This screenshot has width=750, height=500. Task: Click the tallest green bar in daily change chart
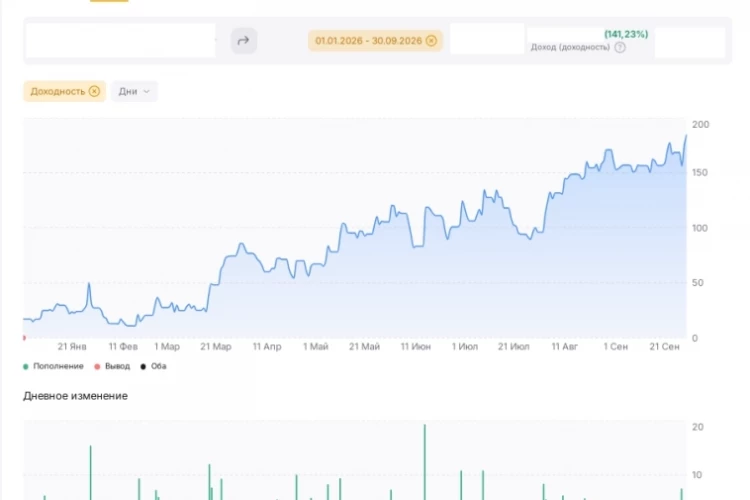[x=425, y=462]
